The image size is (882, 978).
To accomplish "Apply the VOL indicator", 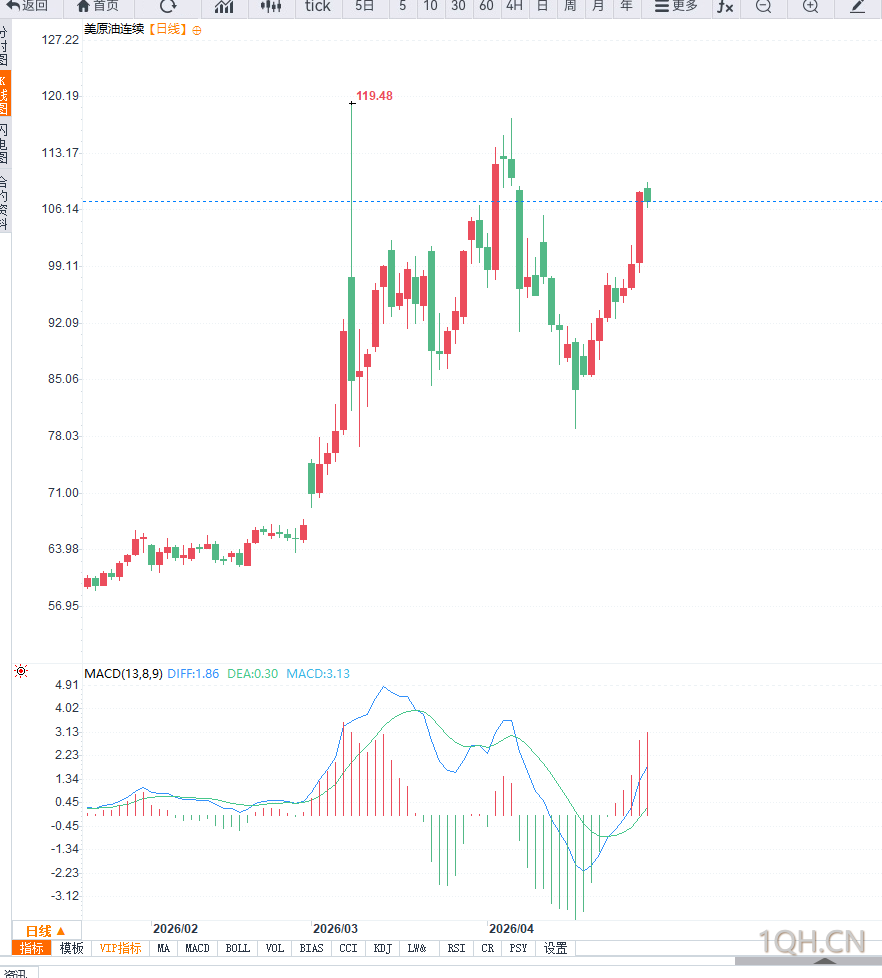I will [274, 948].
